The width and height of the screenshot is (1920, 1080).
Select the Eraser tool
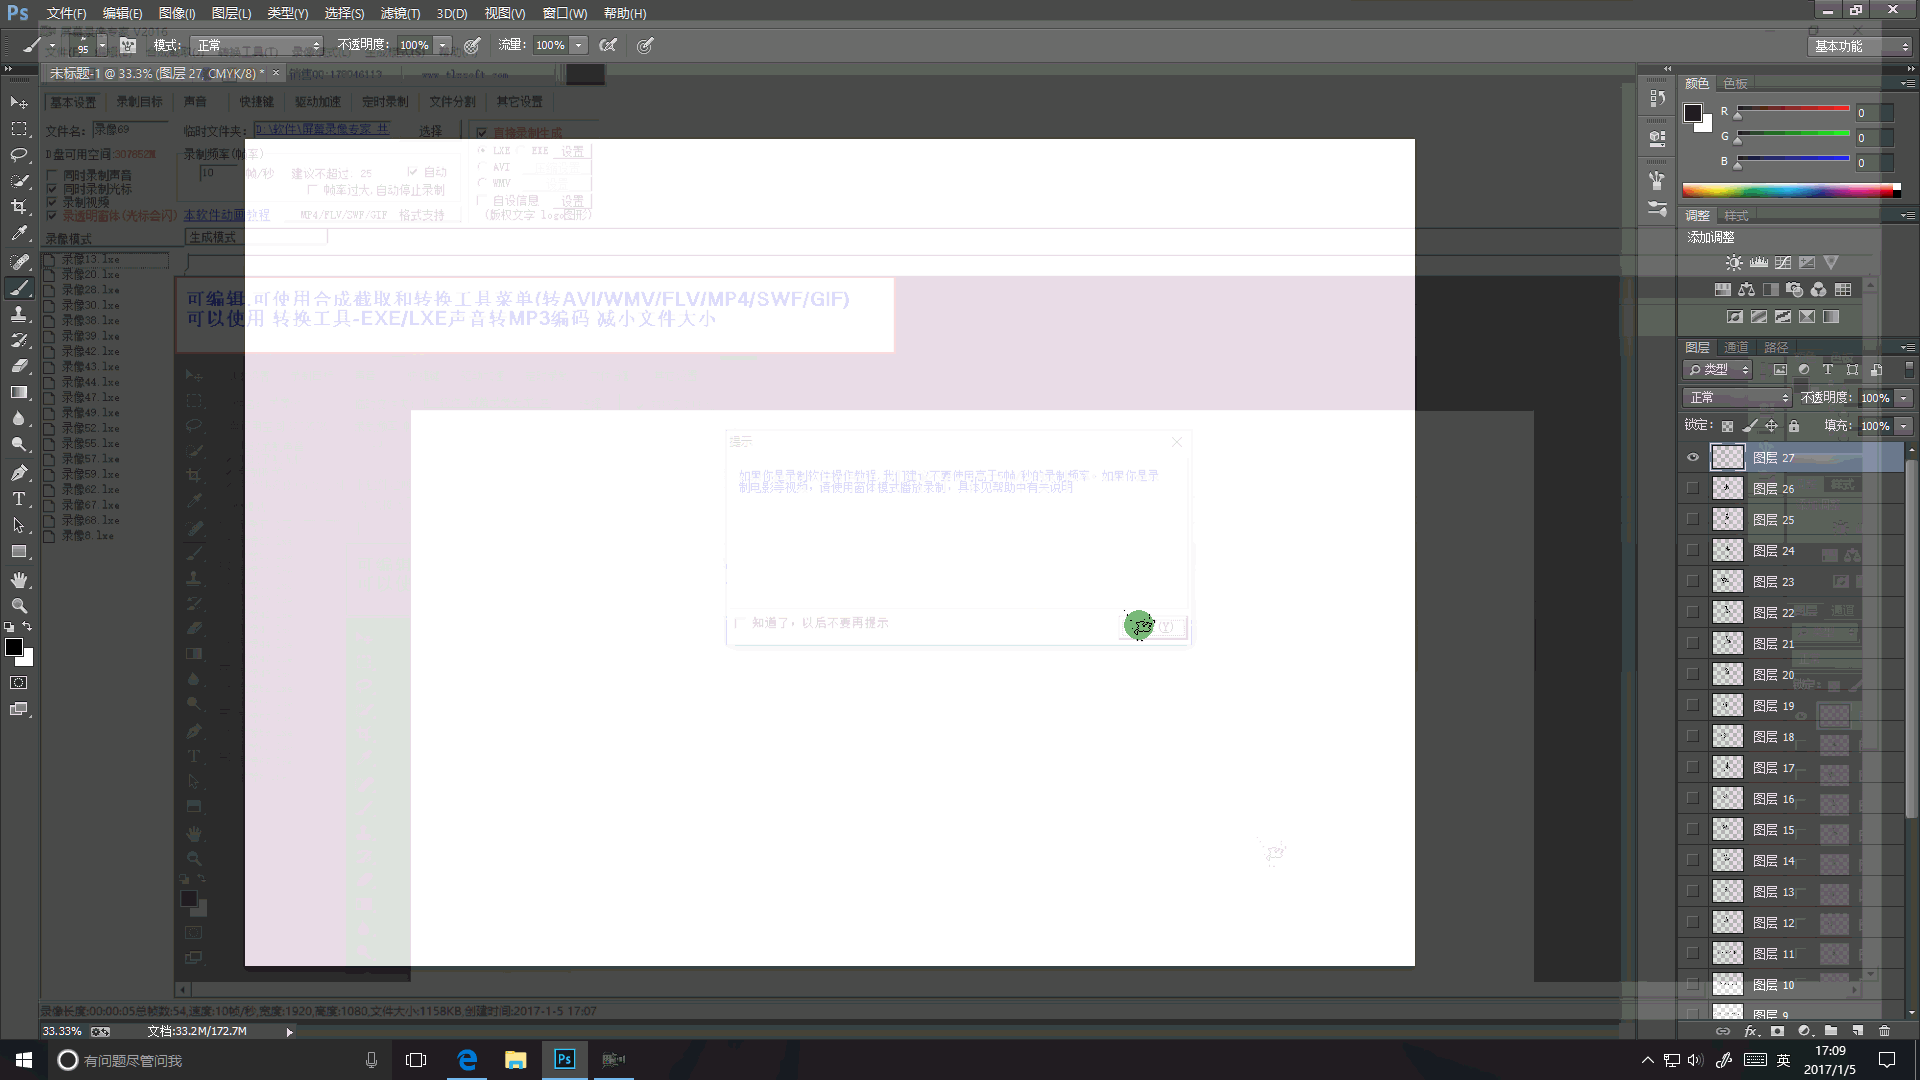click(19, 366)
